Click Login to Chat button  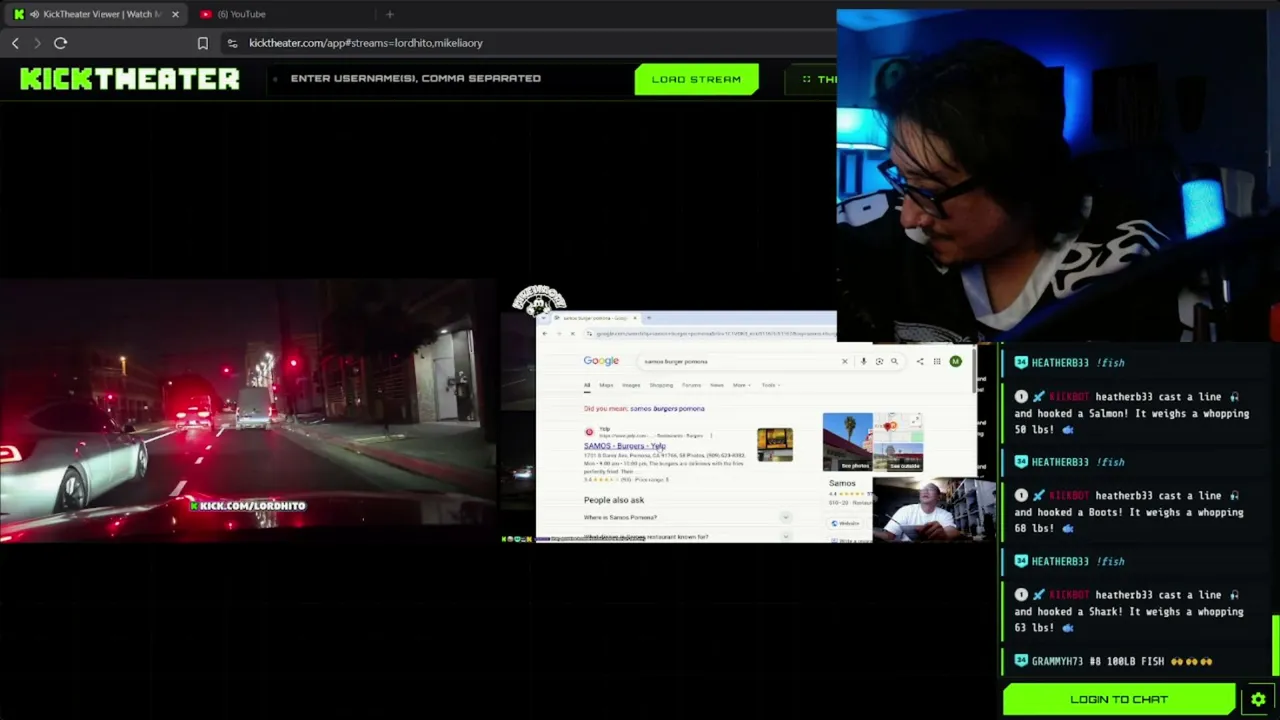click(x=1119, y=699)
